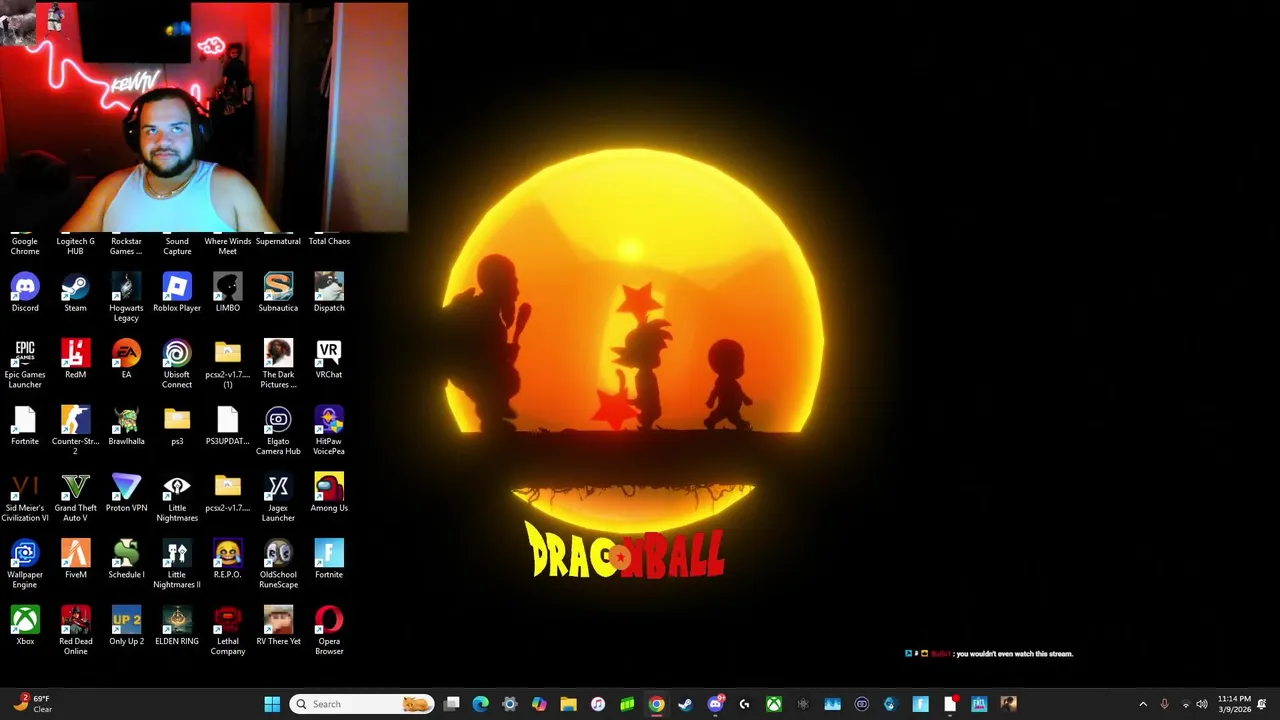
Task: Open Task View from the taskbar
Action: coord(452,704)
